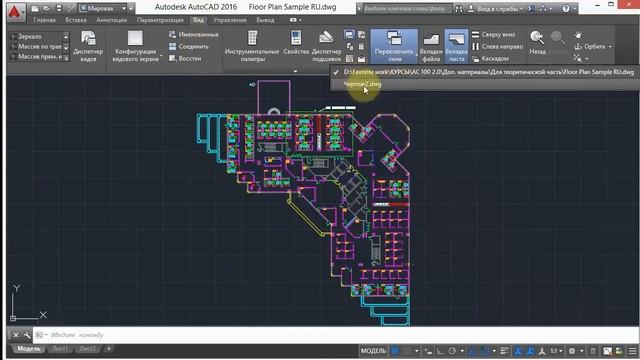This screenshot has width=640, height=360.
Task: Expand the ribbon gallery list fully
Action: 66,58
